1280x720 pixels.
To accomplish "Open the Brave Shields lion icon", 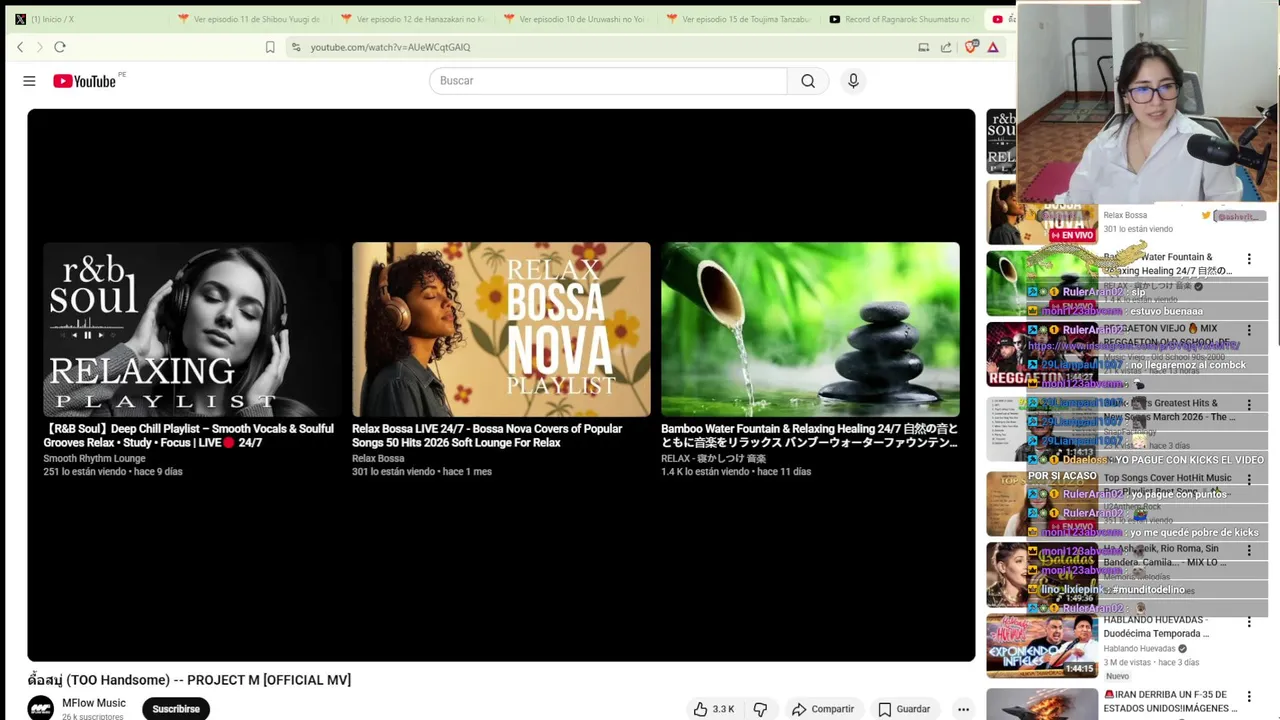I will click(x=970, y=47).
